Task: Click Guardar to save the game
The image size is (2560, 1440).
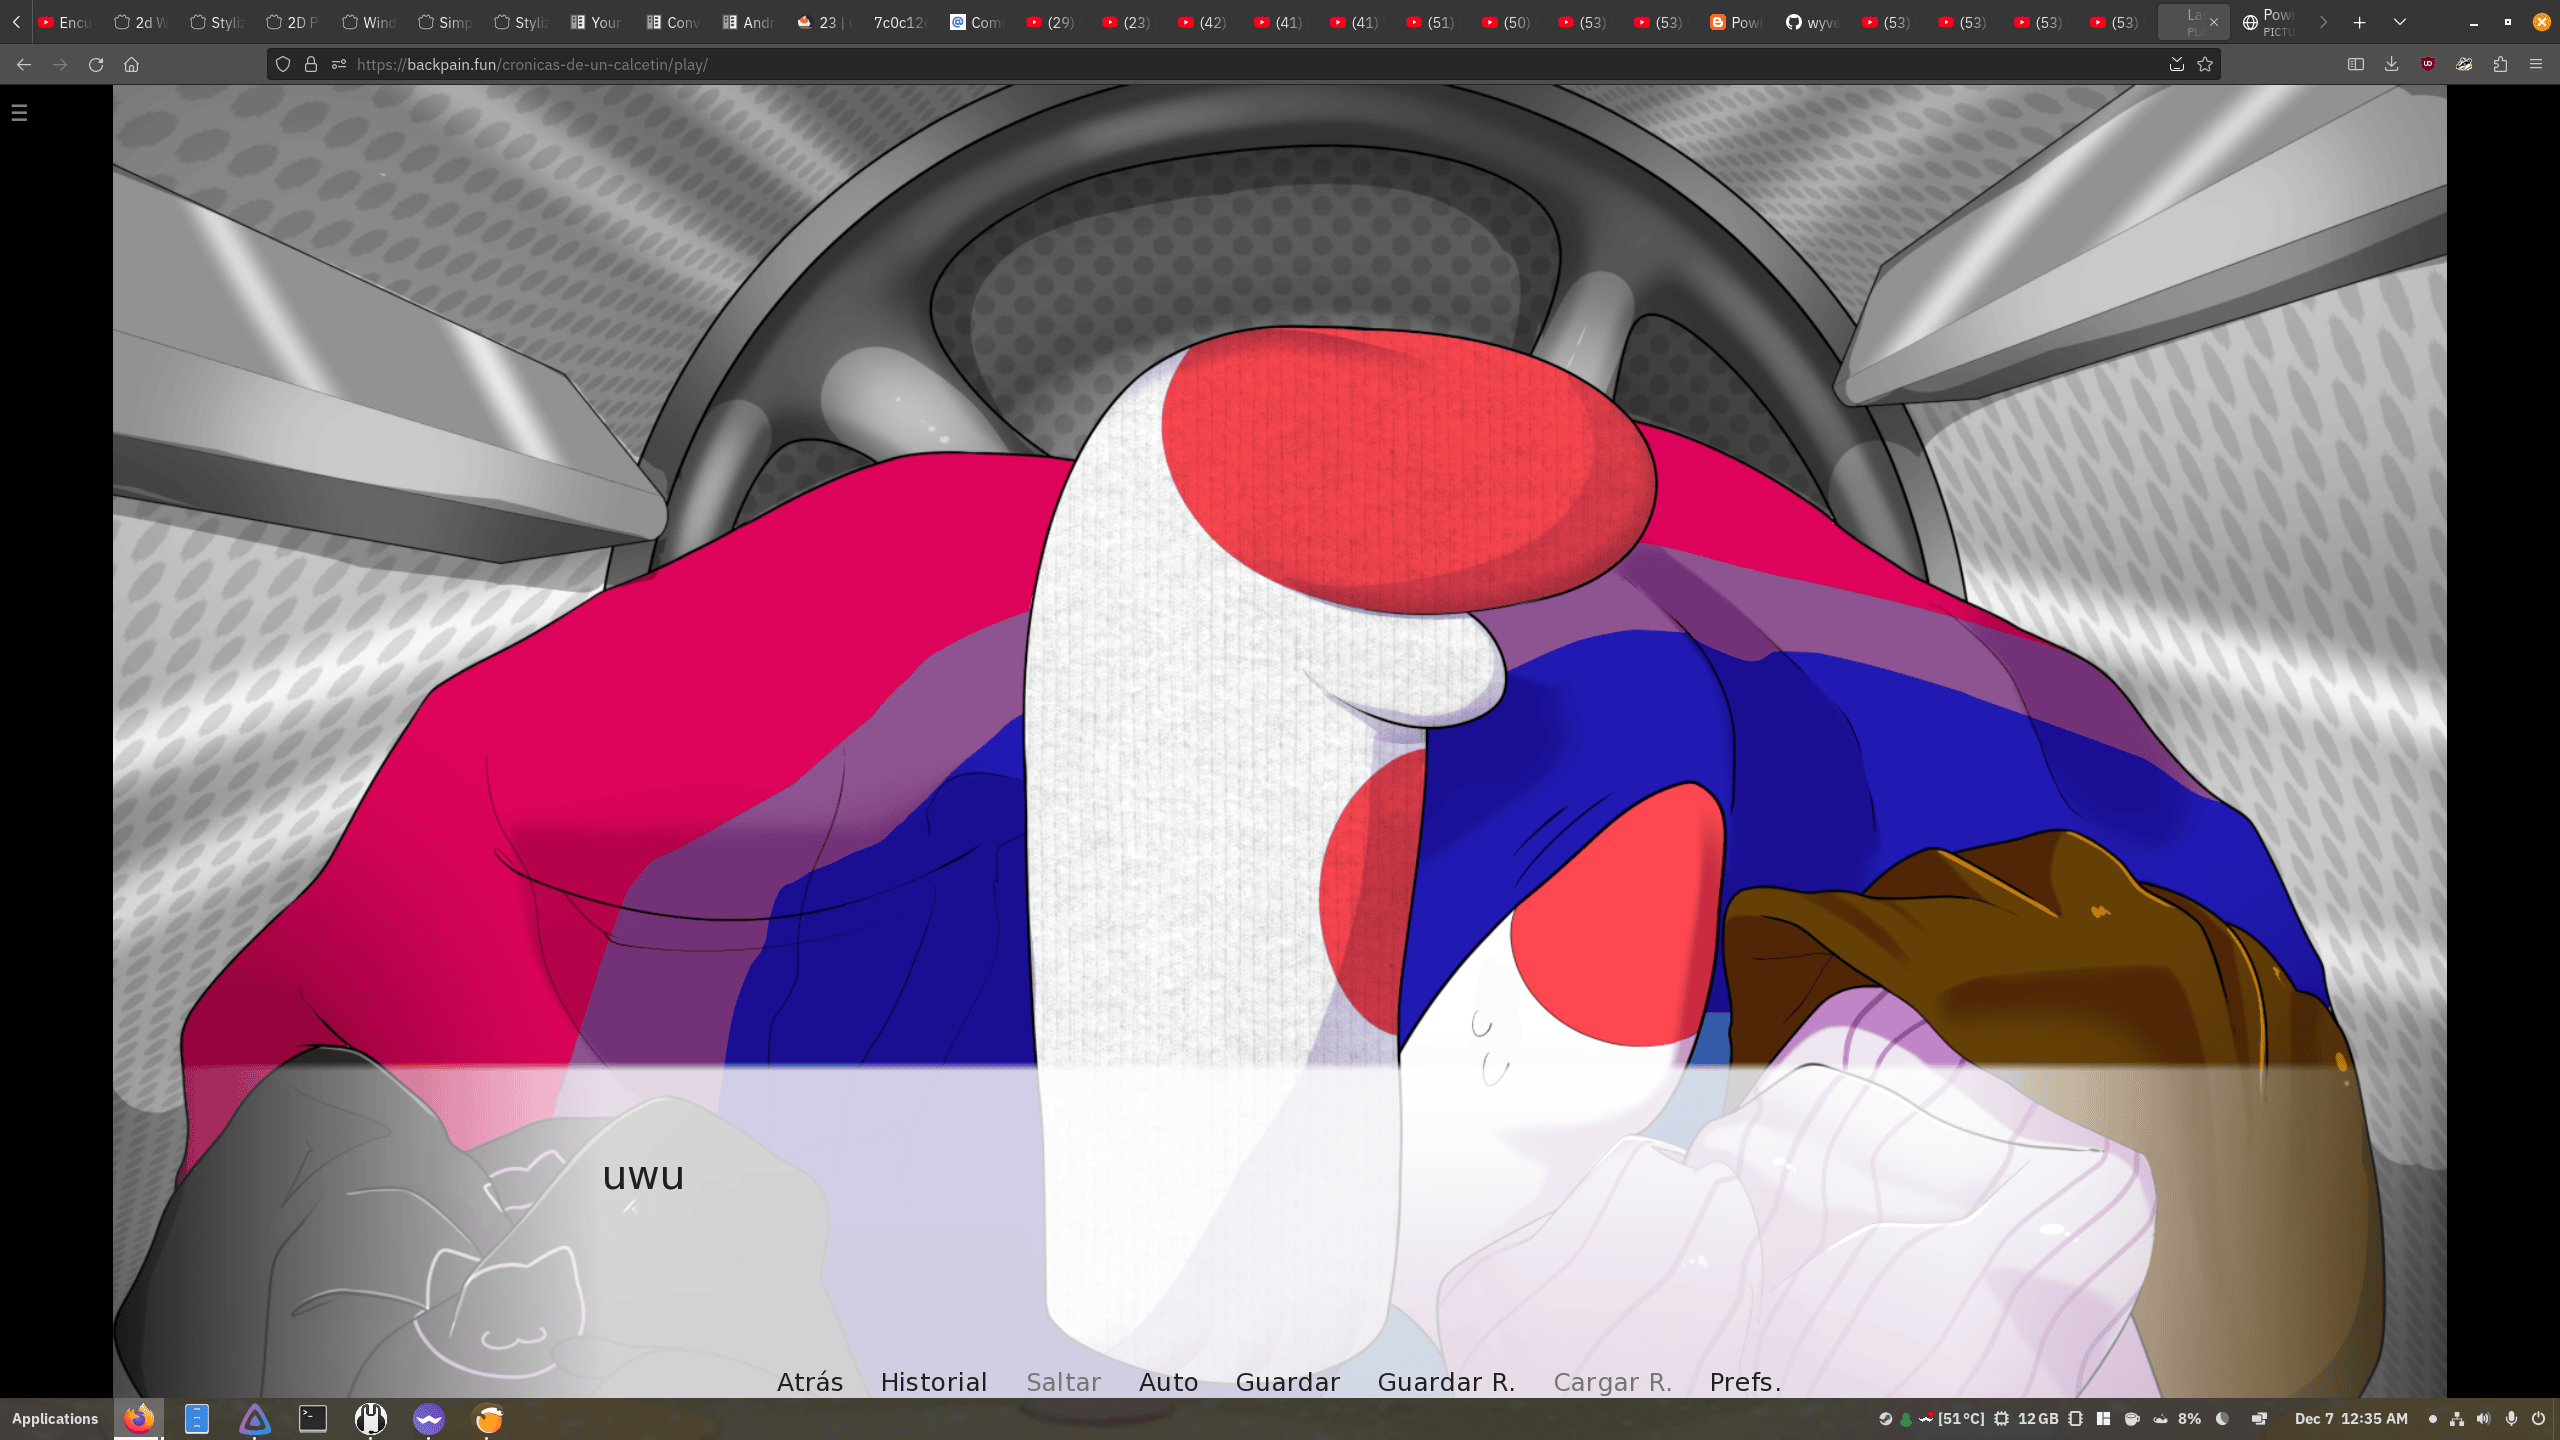Action: (x=1287, y=1382)
